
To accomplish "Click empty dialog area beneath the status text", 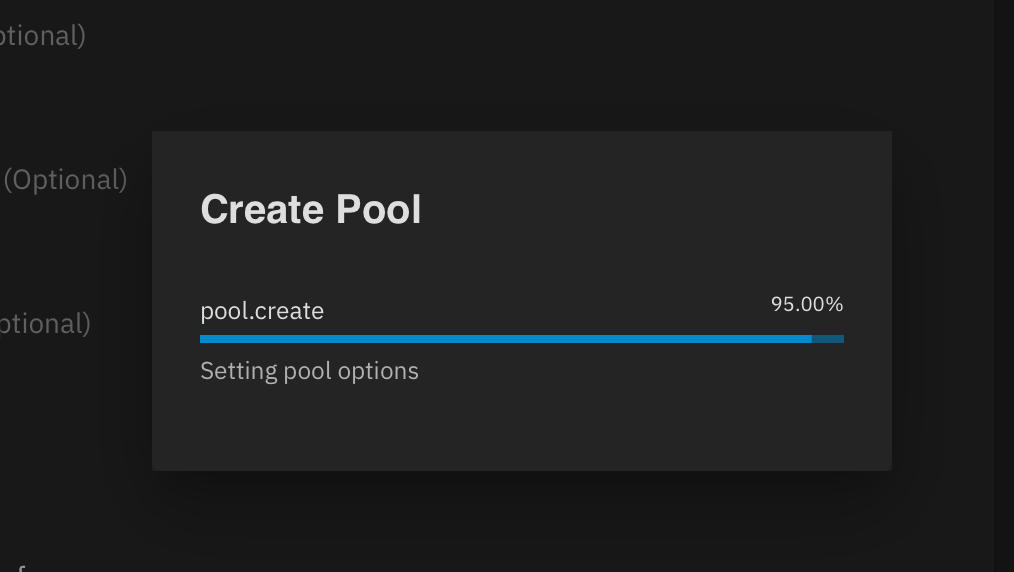I will 520,425.
